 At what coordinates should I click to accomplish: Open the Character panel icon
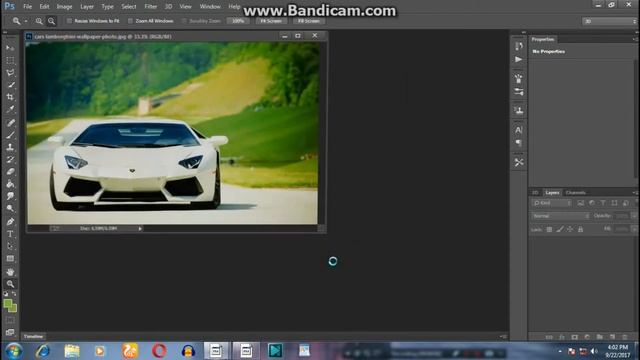(519, 130)
